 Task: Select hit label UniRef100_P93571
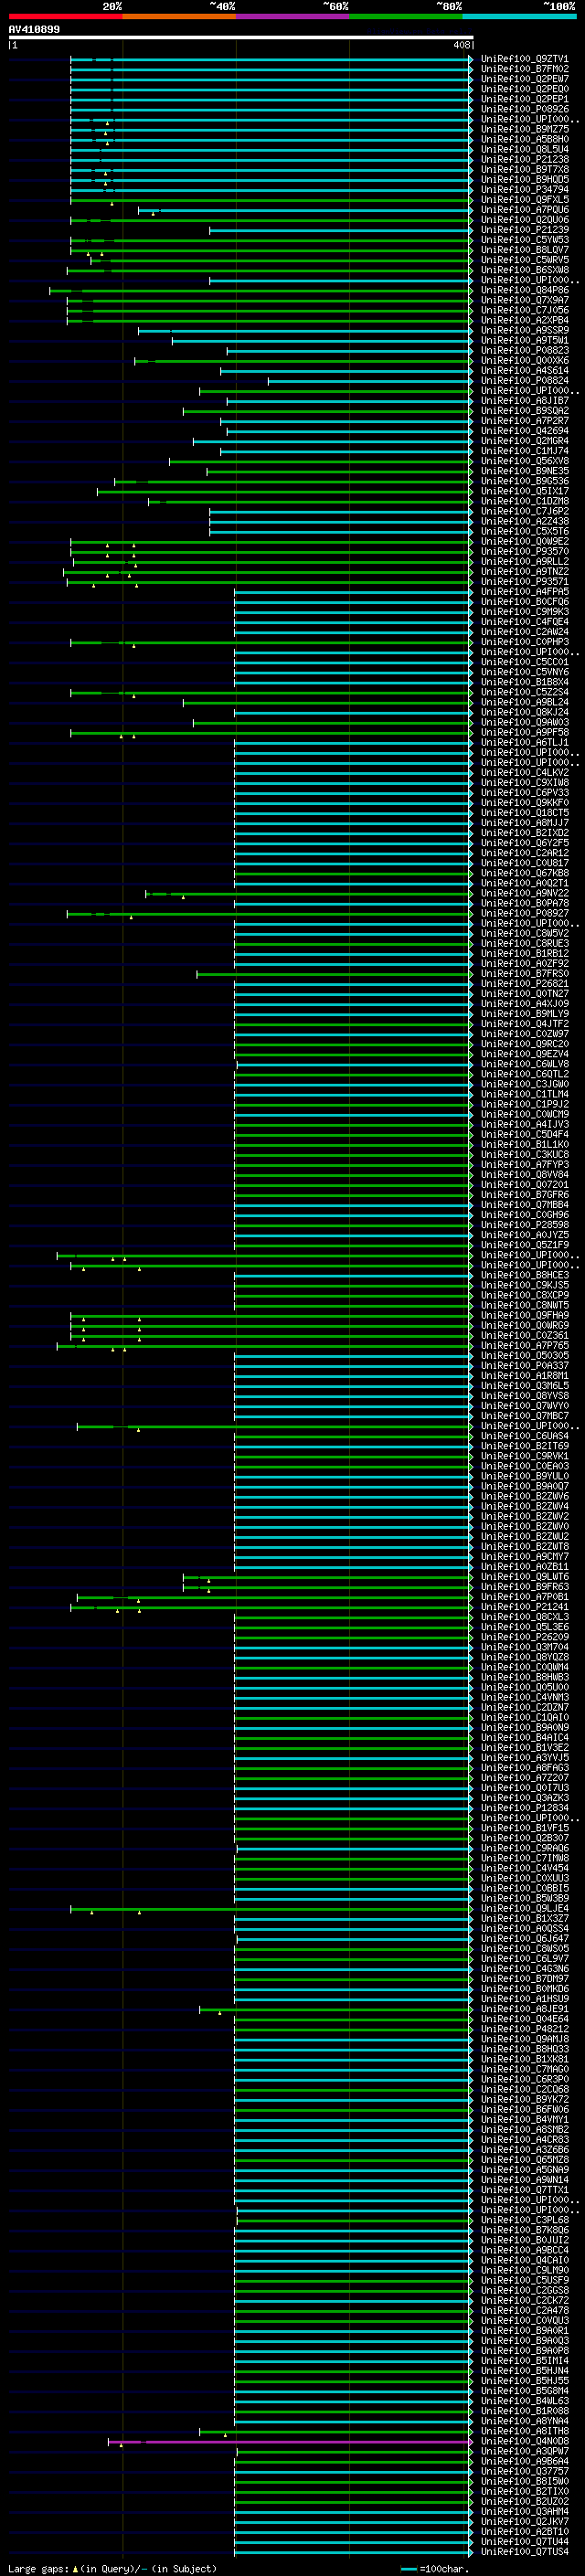[525, 581]
